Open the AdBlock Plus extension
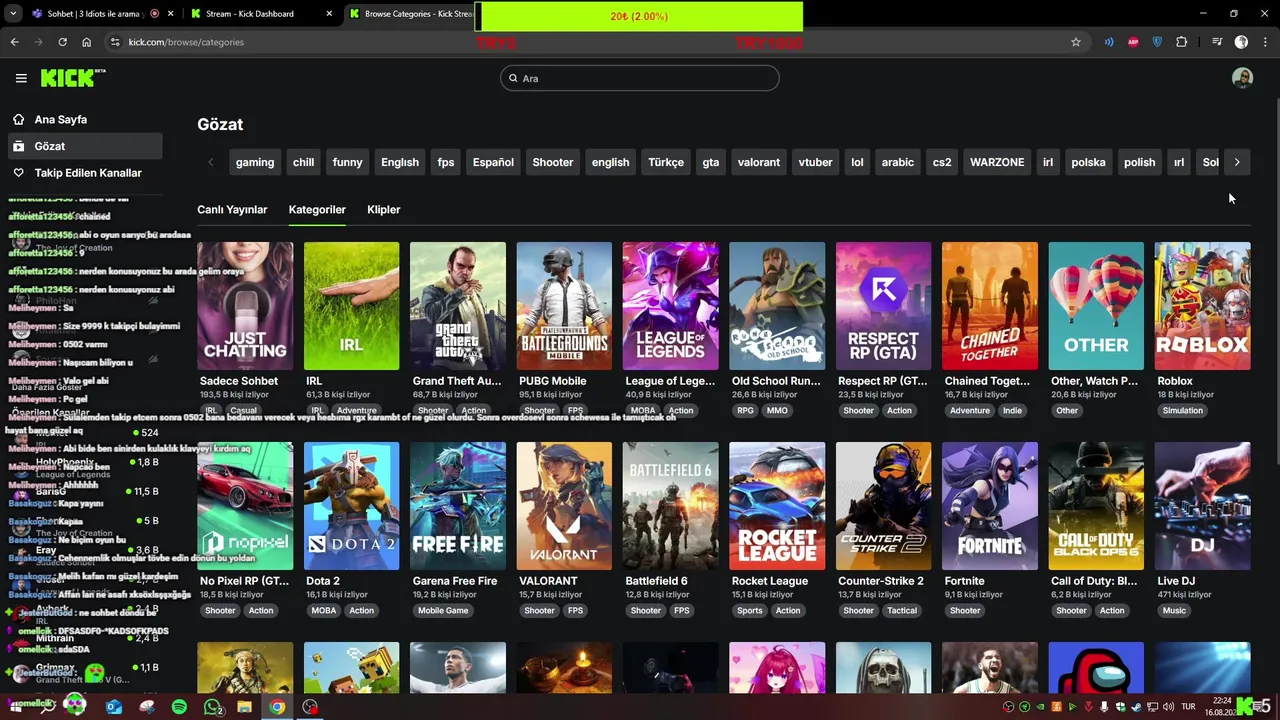The width and height of the screenshot is (1280, 720). coord(1133,42)
